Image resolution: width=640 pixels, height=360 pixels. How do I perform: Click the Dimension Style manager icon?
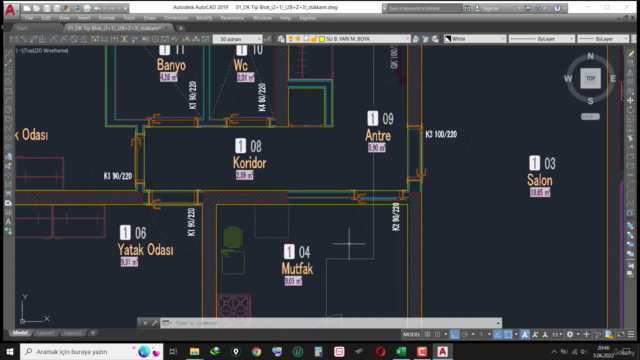(x=267, y=39)
